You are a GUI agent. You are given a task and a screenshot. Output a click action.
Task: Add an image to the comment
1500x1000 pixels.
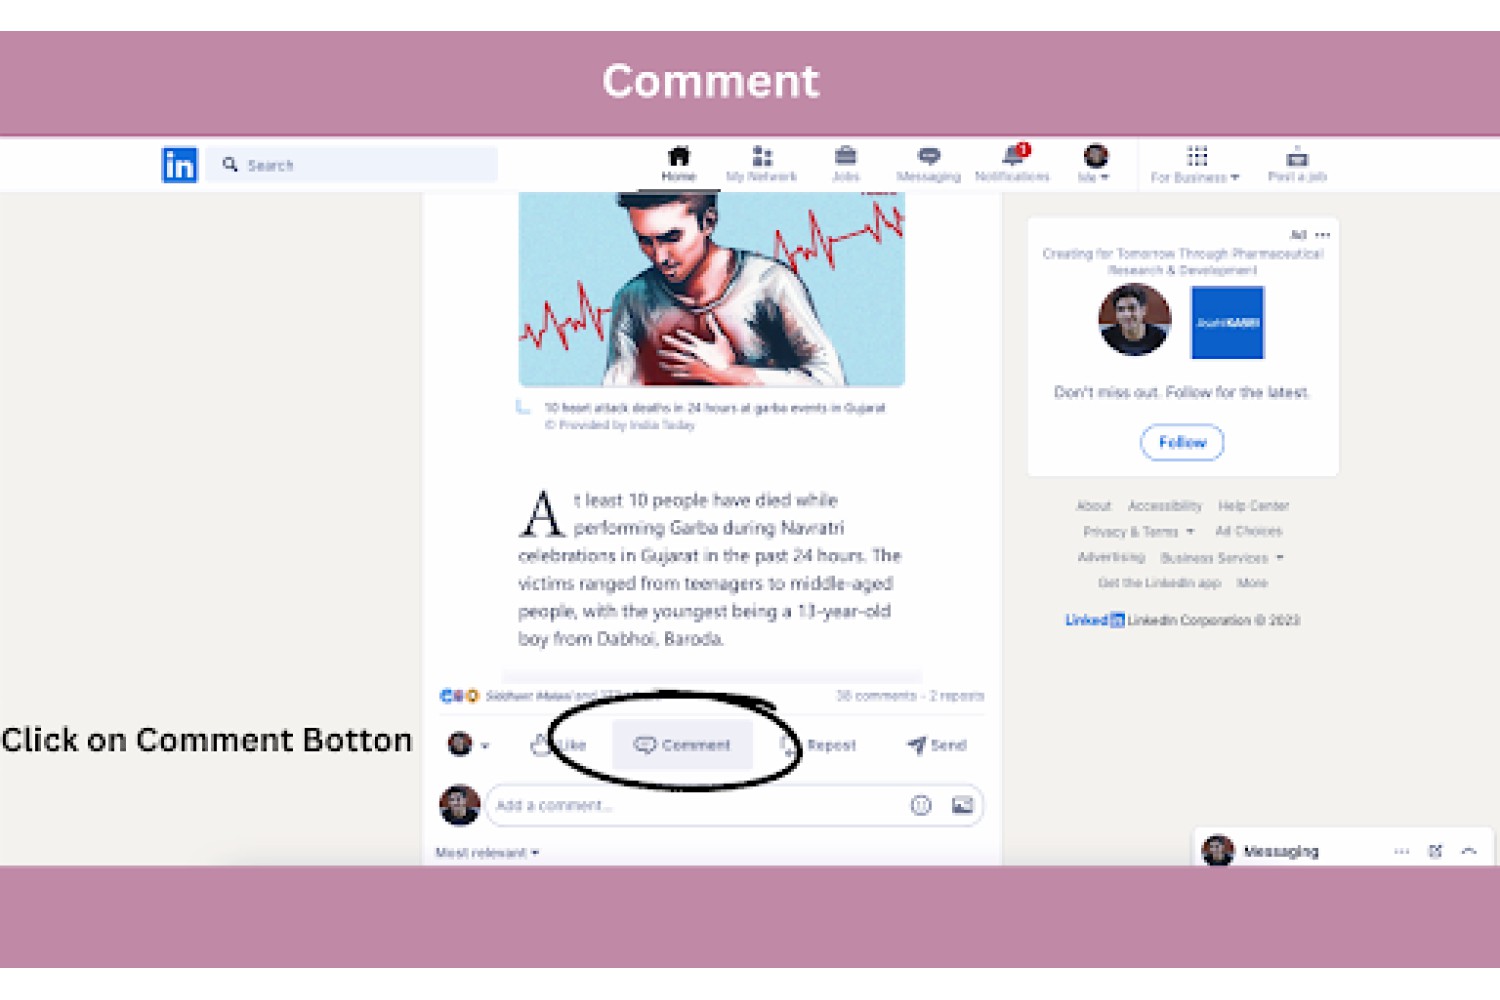pos(962,805)
